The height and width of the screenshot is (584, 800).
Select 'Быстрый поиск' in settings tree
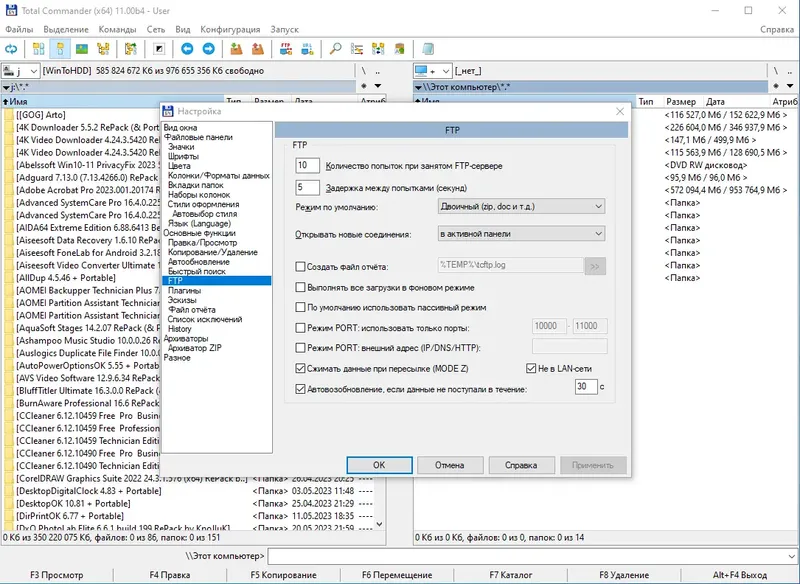pyautogui.click(x=196, y=271)
